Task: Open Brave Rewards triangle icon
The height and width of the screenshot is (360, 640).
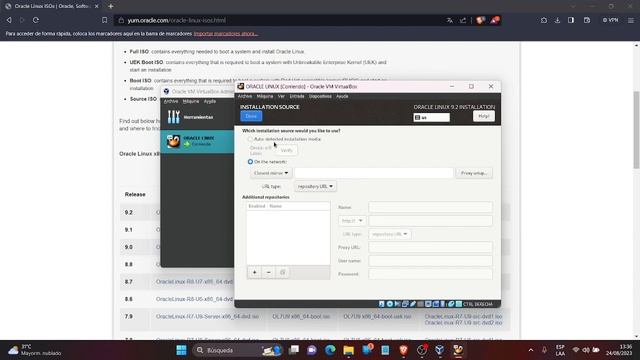Action: click(494, 20)
